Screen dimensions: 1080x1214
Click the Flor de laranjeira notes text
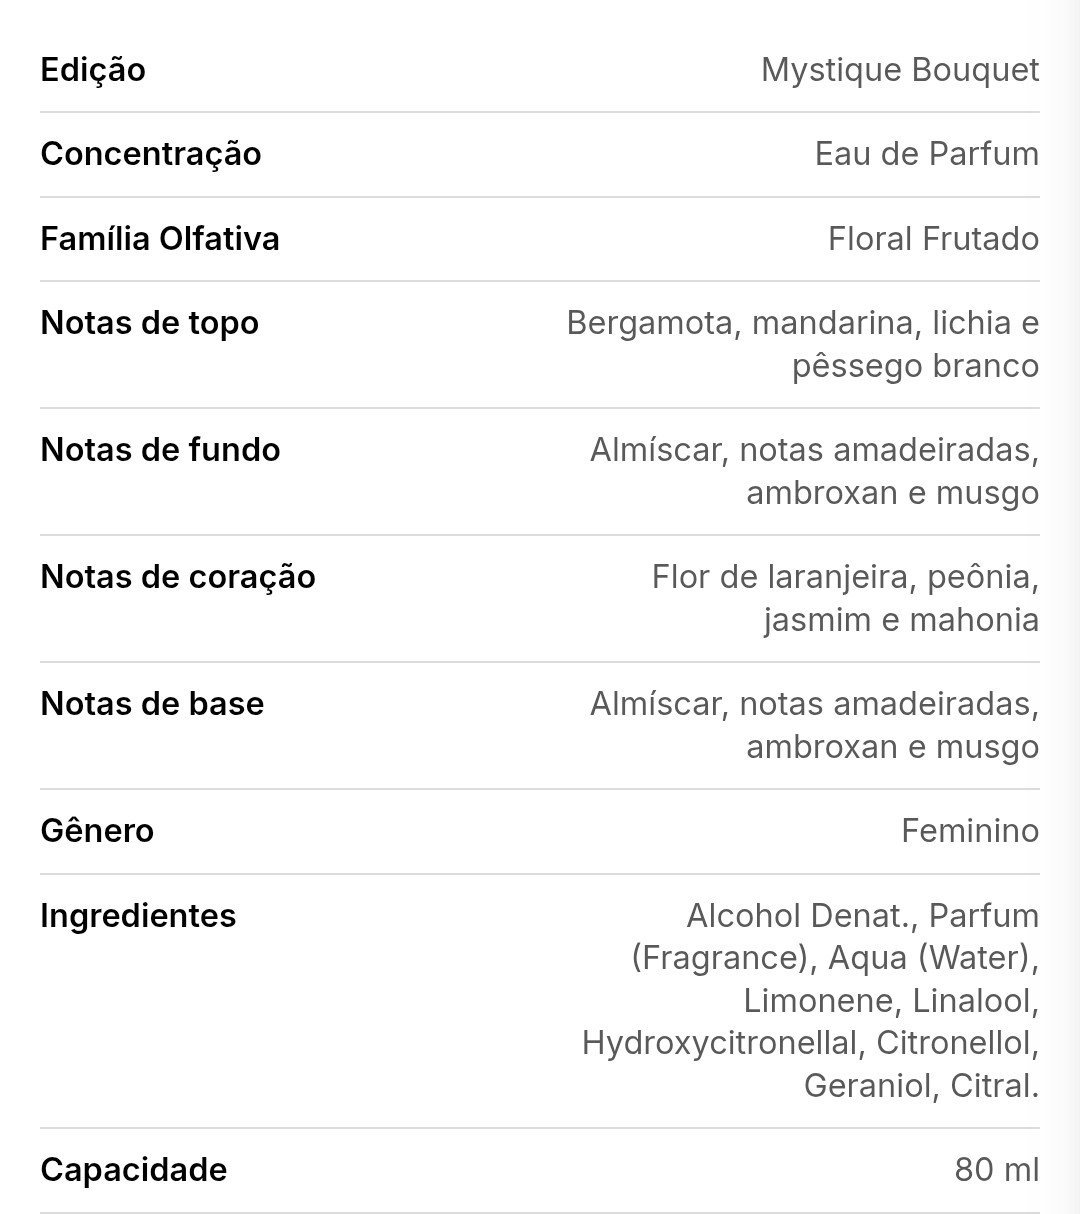point(846,598)
